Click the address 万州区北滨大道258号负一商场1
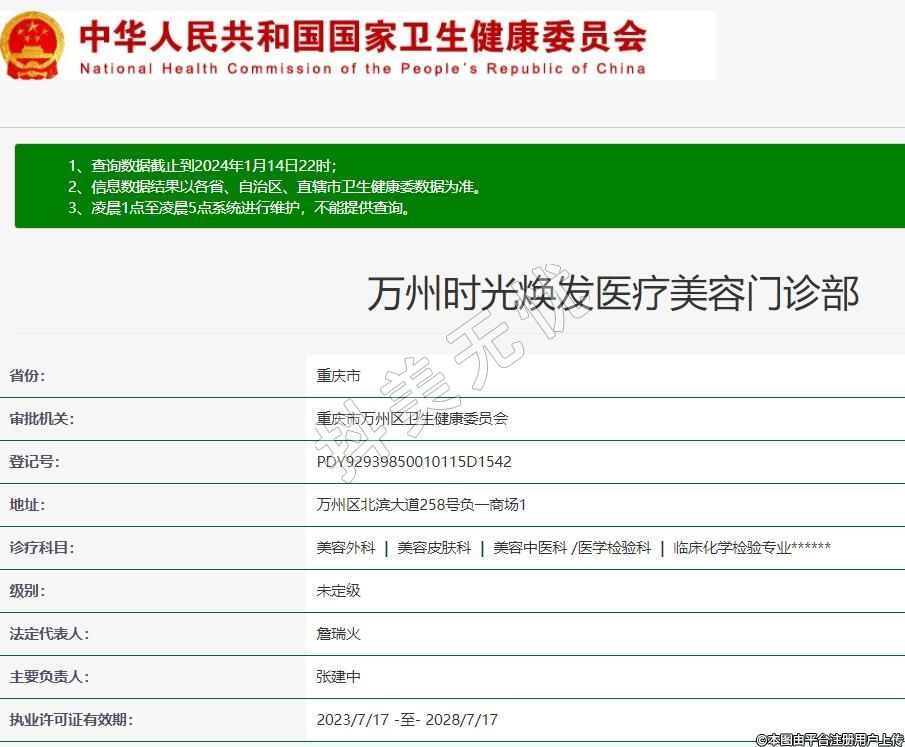The width and height of the screenshot is (905, 747). (421, 505)
